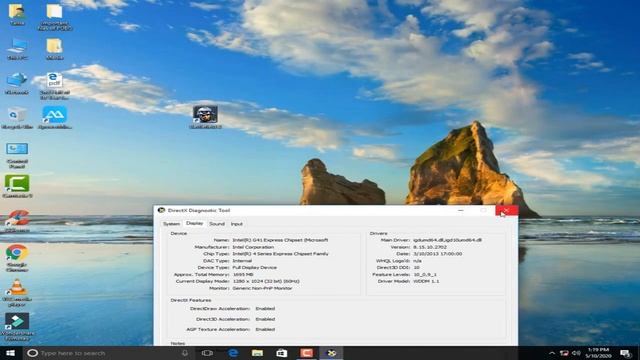Click the taskbar microphone icon
Image resolution: width=640 pixels, height=360 pixels.
point(184,353)
